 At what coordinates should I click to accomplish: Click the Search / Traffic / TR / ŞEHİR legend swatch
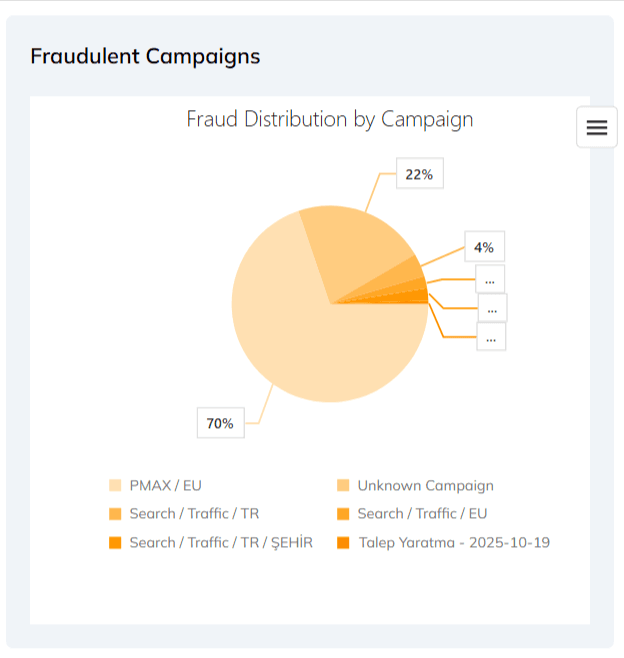tap(115, 543)
